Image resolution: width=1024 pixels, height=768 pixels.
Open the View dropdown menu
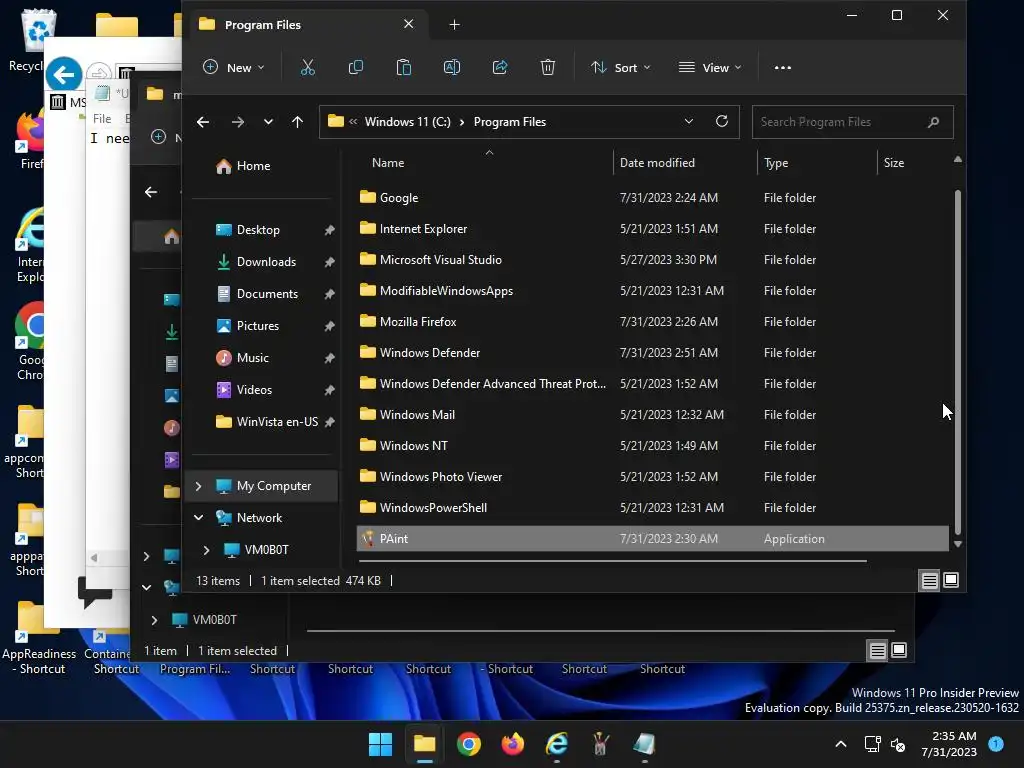(x=710, y=67)
